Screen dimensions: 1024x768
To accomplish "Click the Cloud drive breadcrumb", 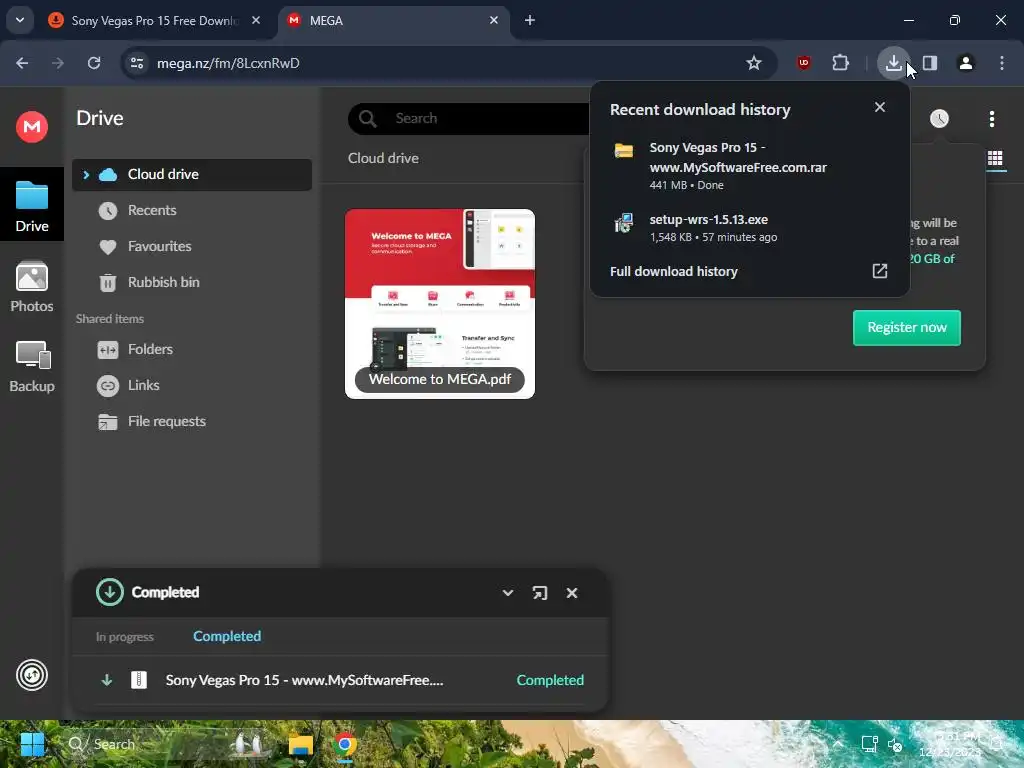I will pos(383,158).
